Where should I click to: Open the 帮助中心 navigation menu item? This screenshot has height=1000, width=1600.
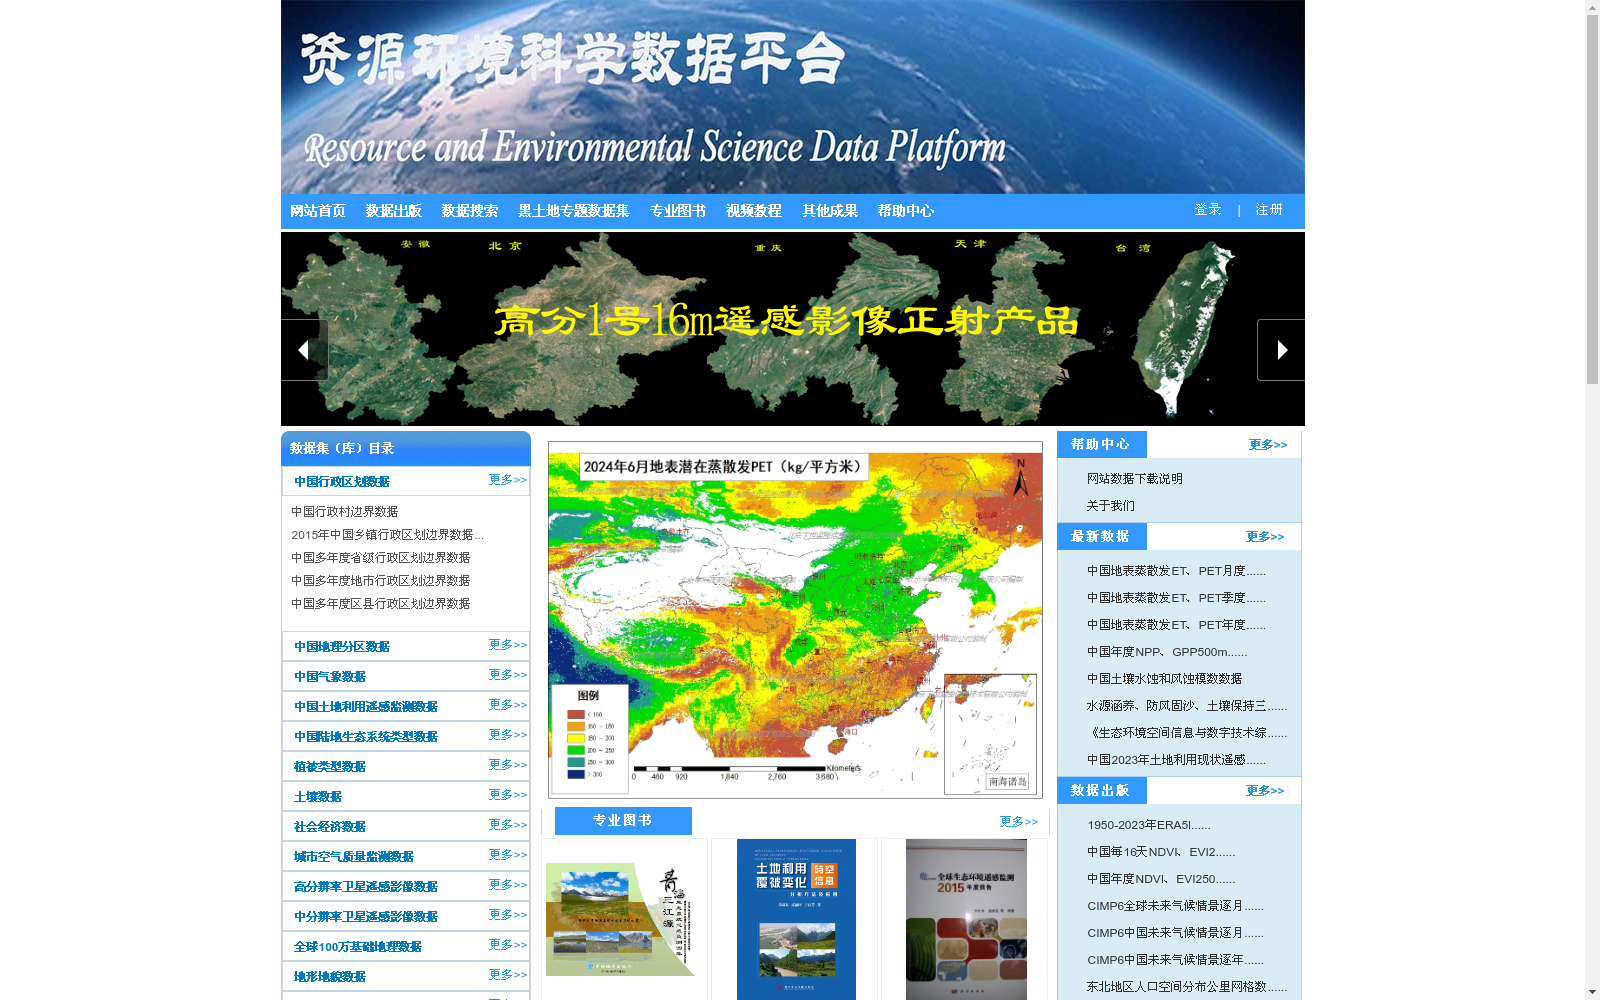(906, 211)
